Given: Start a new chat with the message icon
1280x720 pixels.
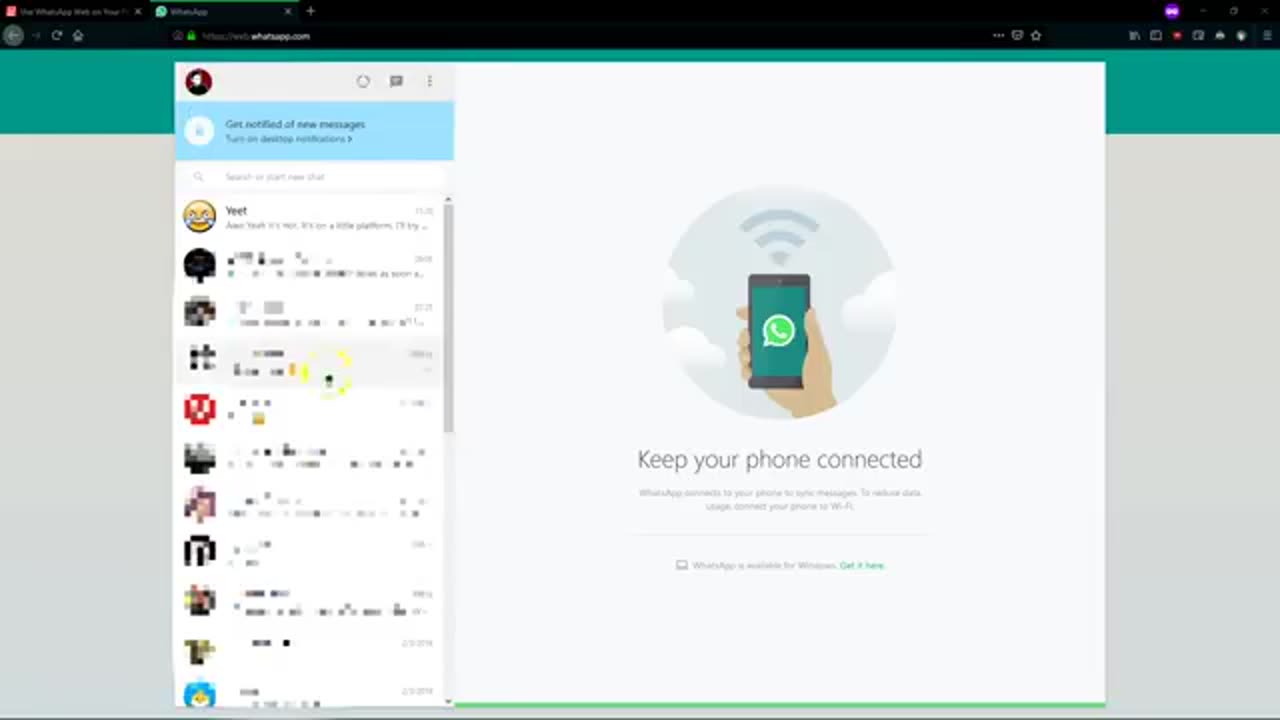Looking at the screenshot, I should pyautogui.click(x=396, y=82).
